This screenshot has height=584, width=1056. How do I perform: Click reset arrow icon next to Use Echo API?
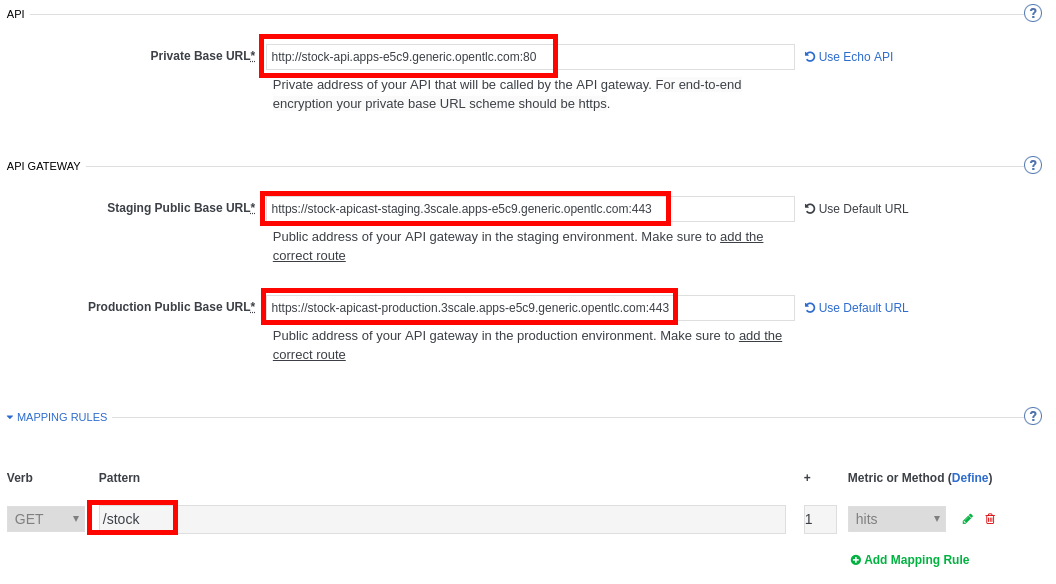pyautogui.click(x=810, y=57)
